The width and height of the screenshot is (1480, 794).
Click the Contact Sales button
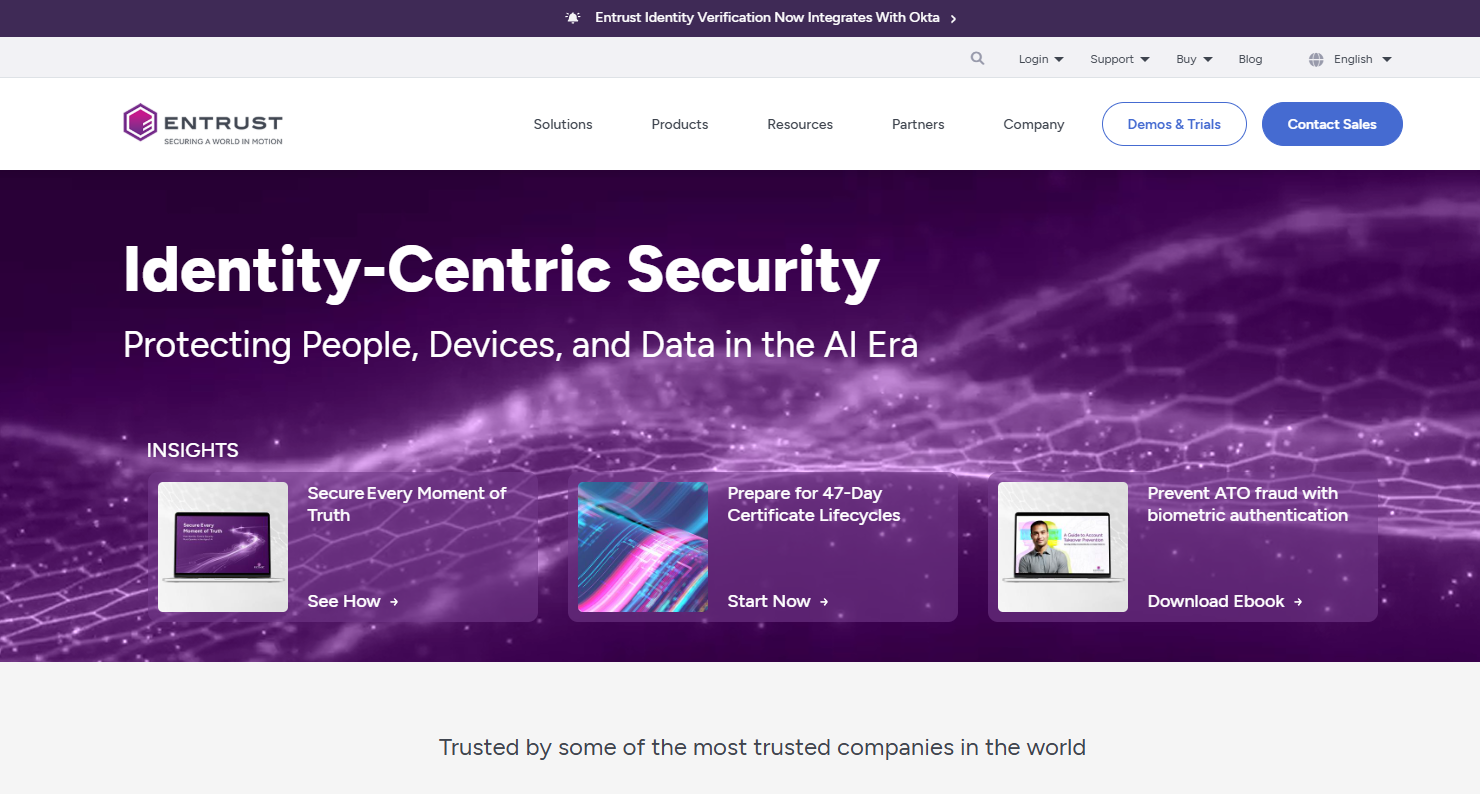(x=1332, y=124)
